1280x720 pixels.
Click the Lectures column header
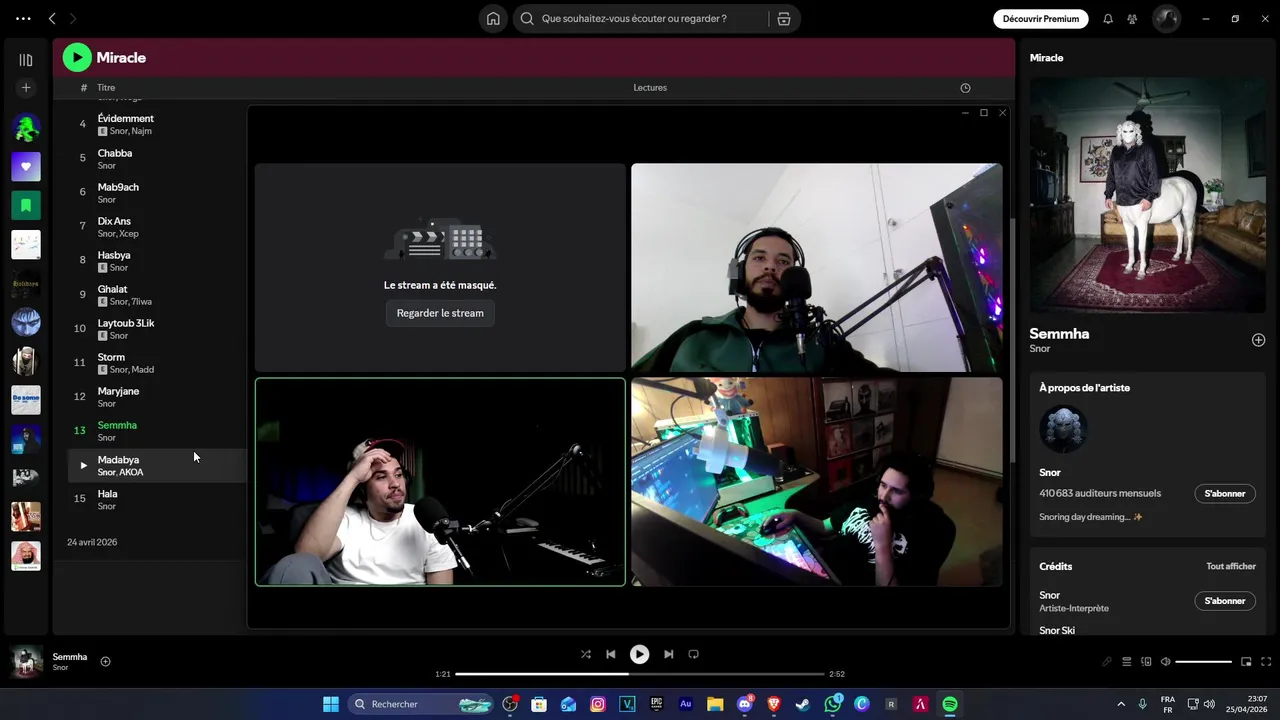click(x=650, y=88)
